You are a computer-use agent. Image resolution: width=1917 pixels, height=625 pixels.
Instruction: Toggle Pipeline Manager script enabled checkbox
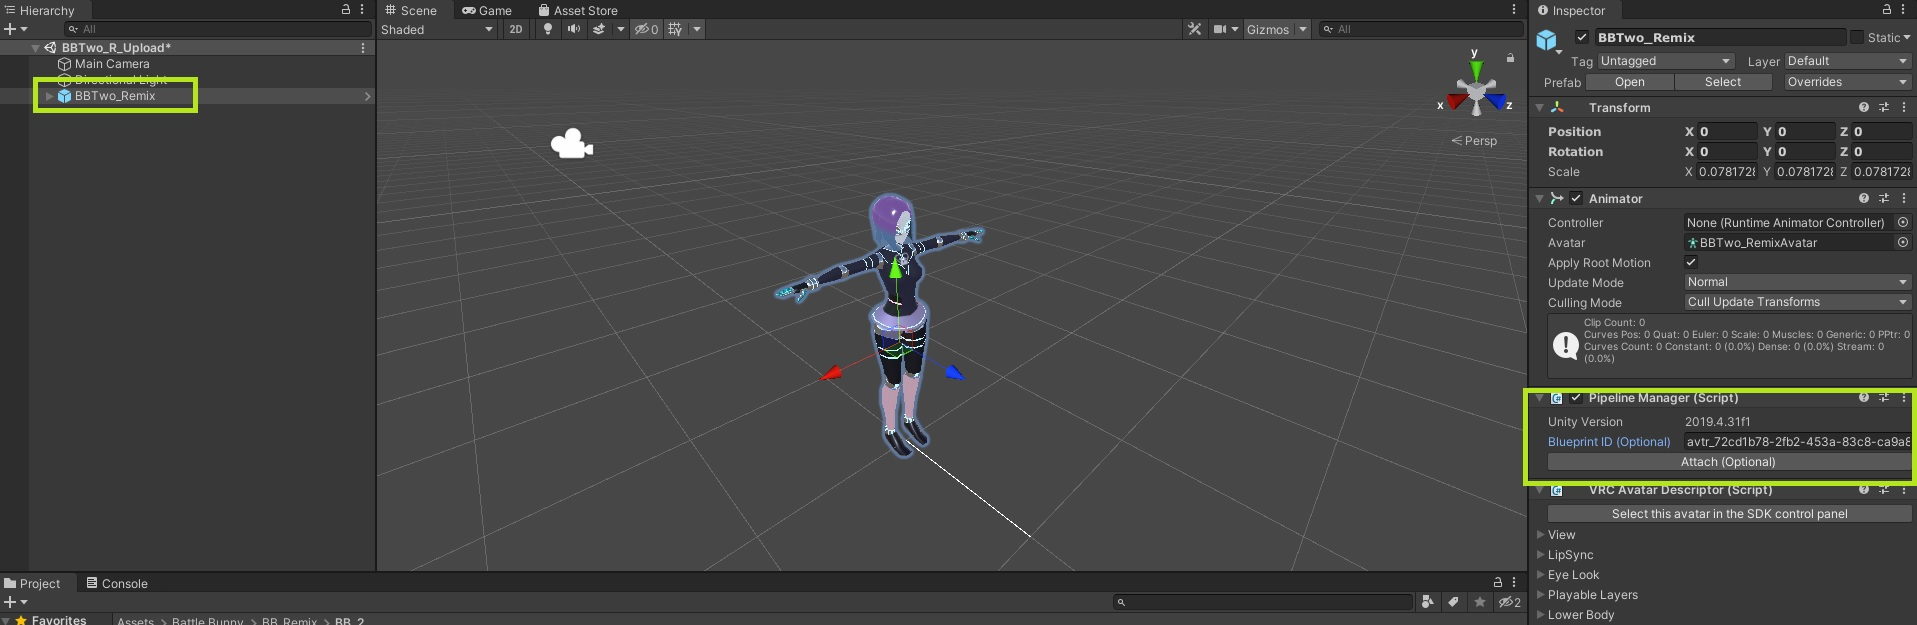(1576, 397)
